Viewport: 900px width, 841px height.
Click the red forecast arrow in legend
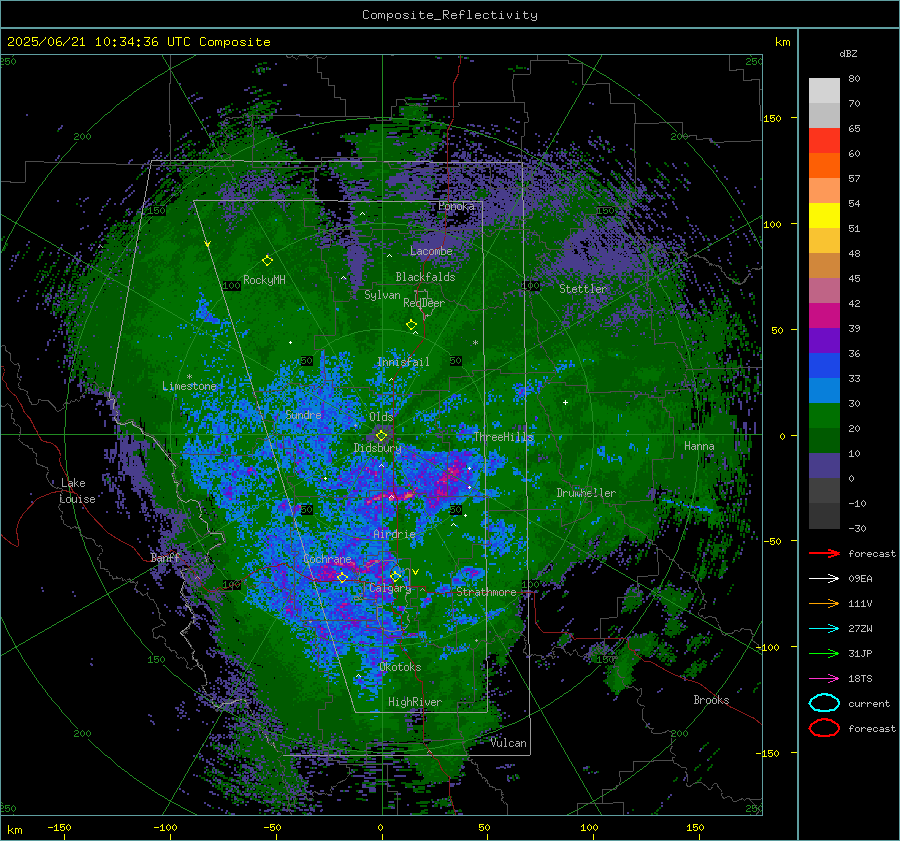(x=824, y=553)
